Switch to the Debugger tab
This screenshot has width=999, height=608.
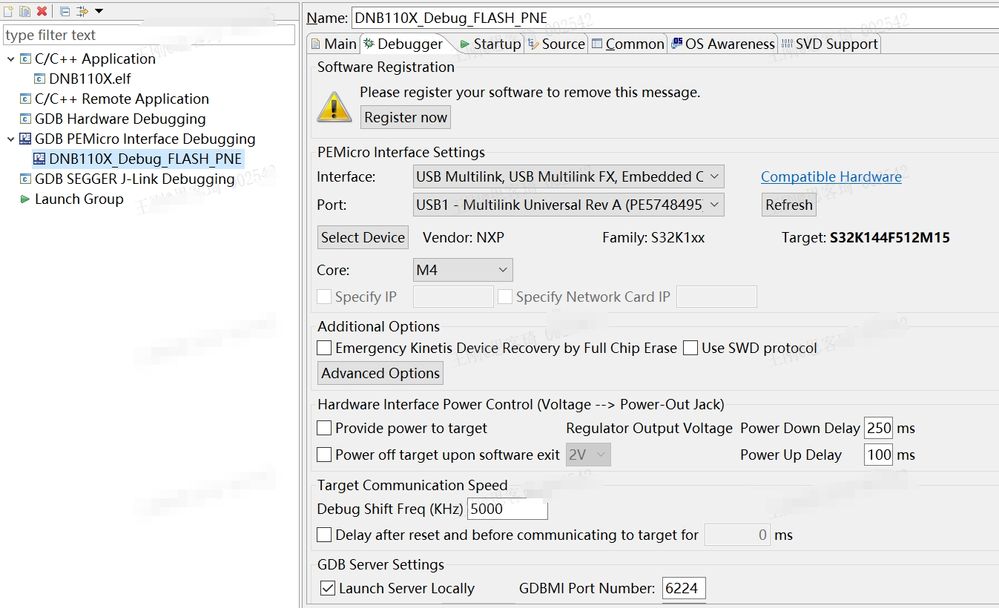(403, 44)
